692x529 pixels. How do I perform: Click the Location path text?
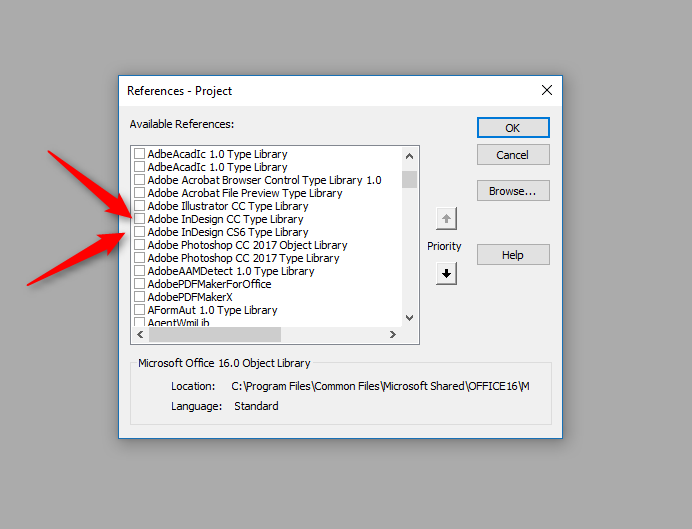point(380,386)
